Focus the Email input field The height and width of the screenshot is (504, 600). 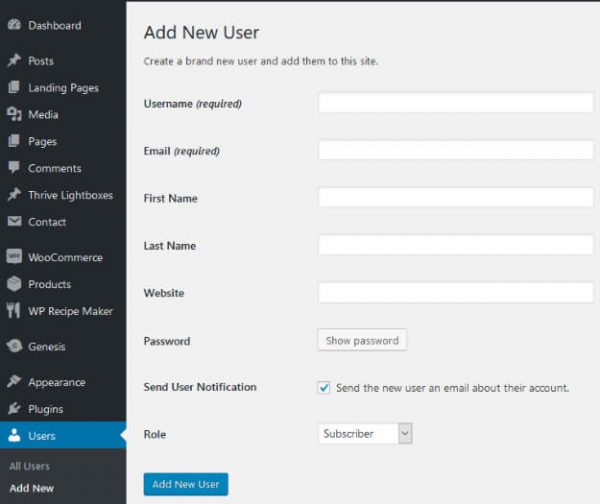[x=456, y=150]
